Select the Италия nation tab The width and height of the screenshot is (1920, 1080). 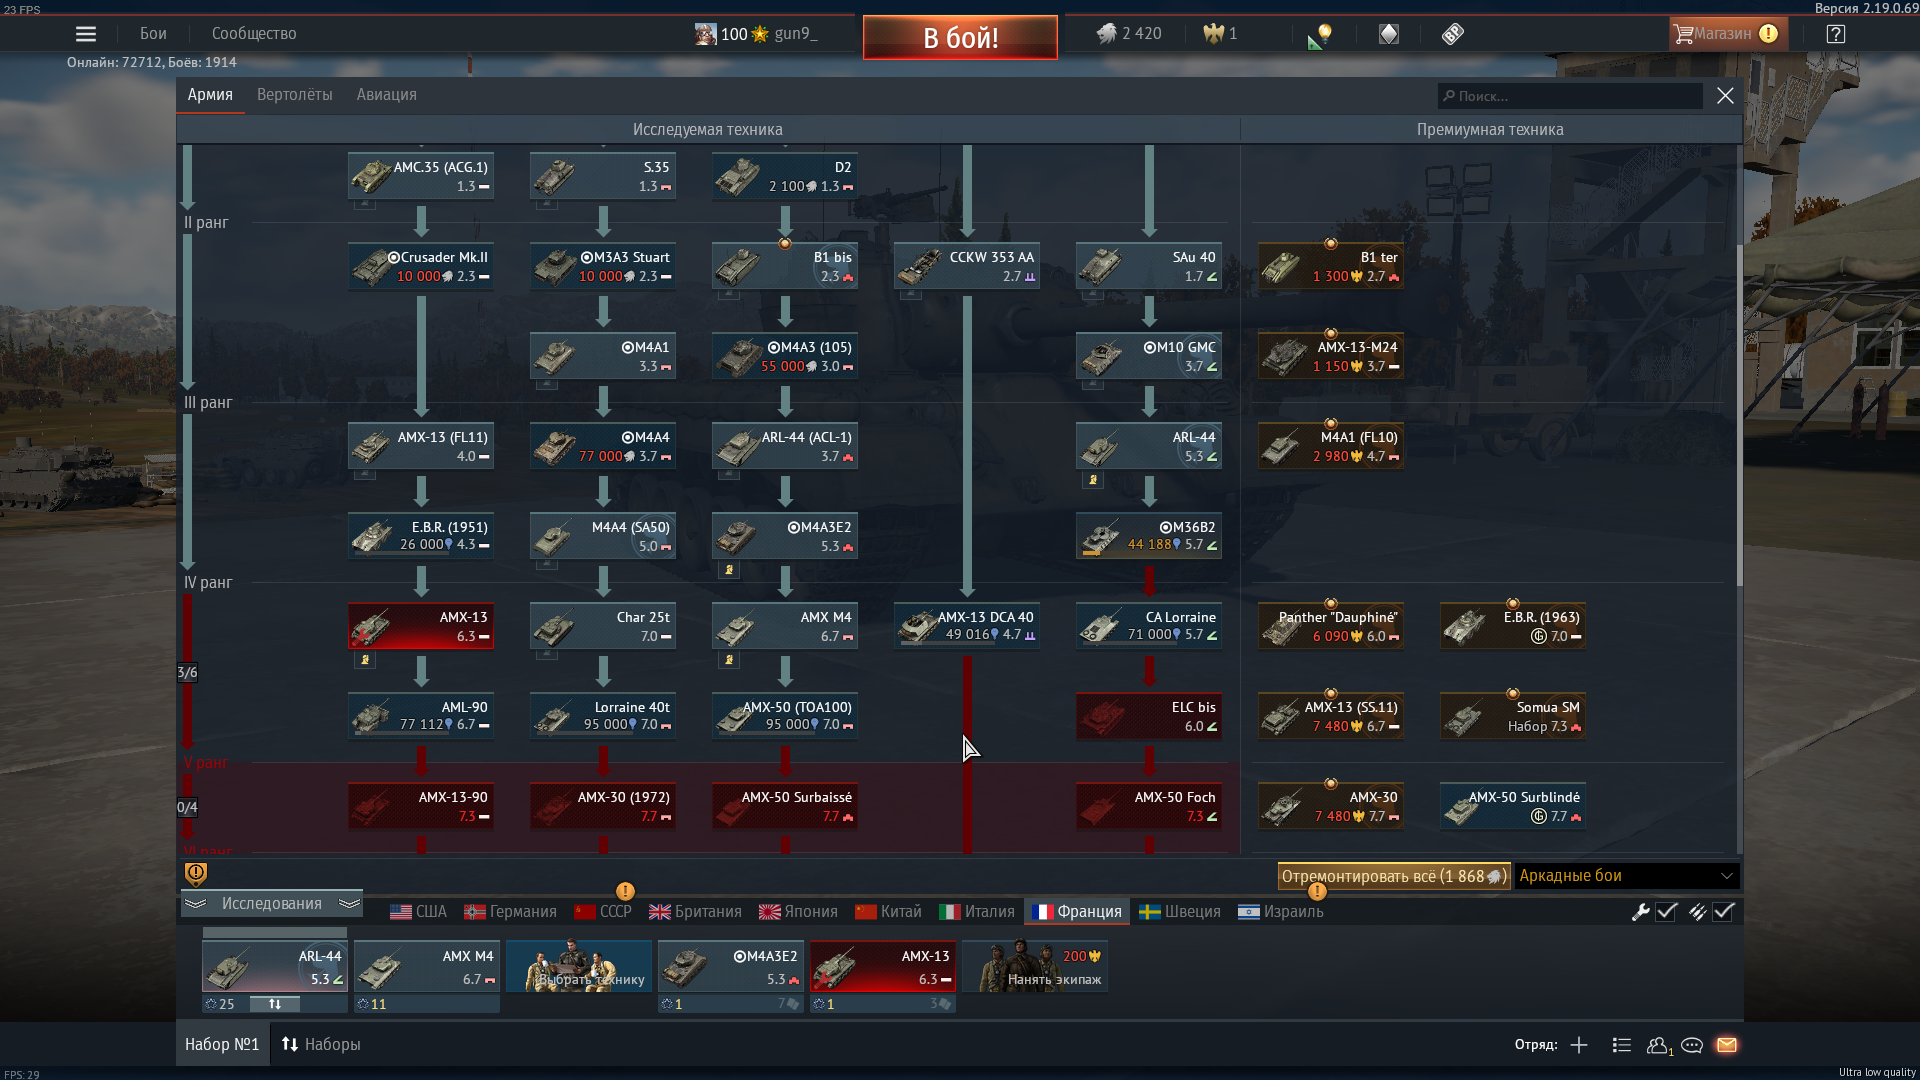(x=977, y=912)
